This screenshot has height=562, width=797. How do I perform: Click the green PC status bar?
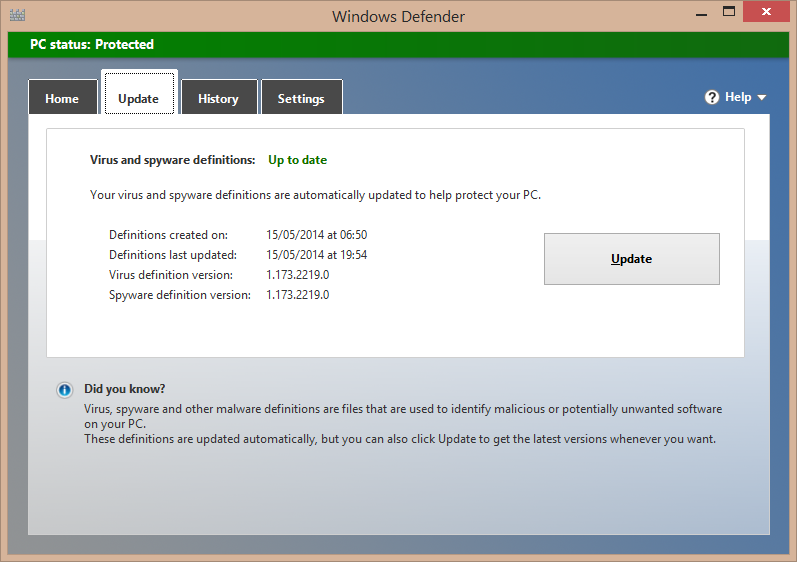[398, 44]
